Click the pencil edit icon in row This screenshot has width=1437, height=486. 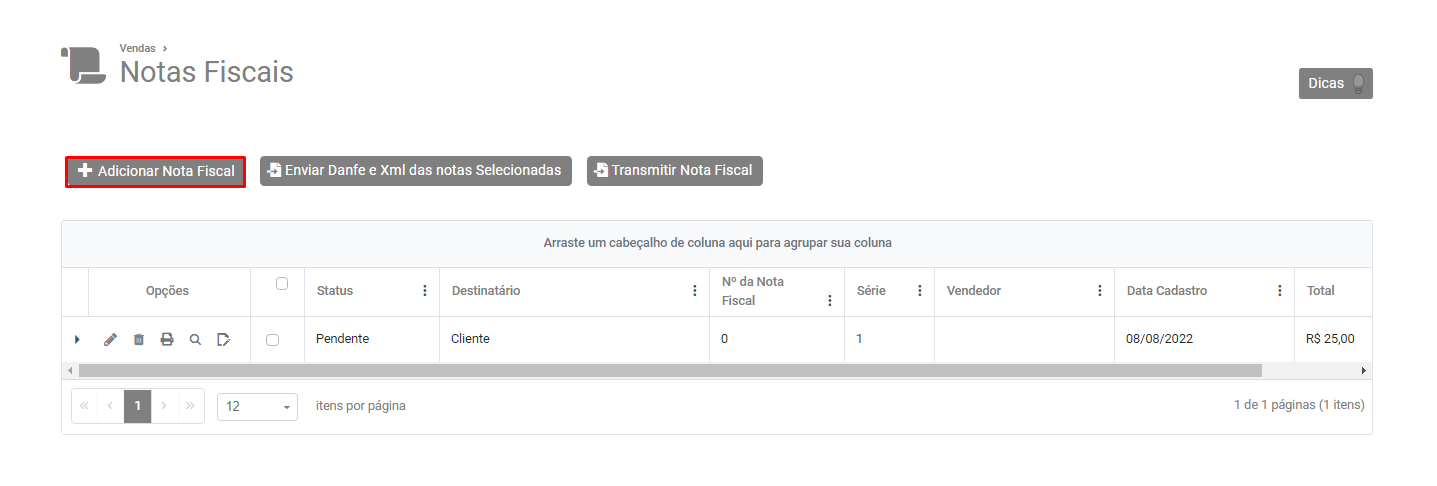[x=110, y=340]
